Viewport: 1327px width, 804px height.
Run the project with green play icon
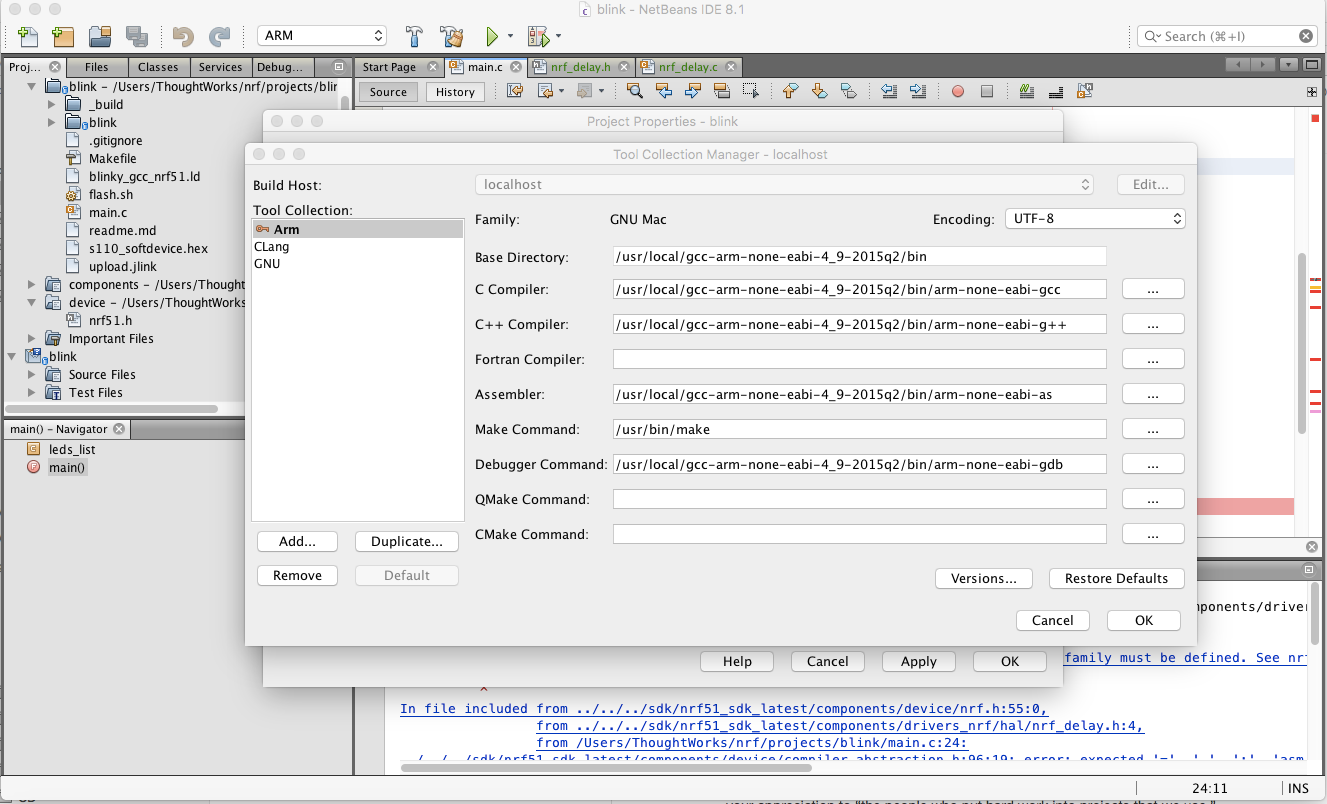tap(492, 36)
